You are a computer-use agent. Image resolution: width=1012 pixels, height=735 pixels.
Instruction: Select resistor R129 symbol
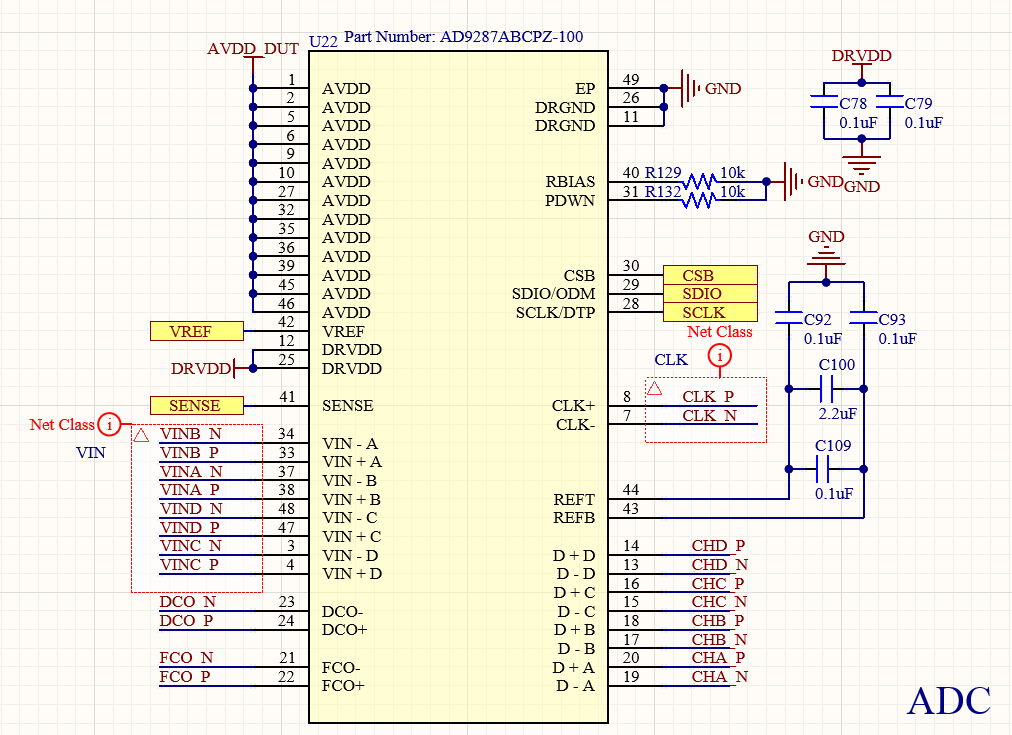699,182
